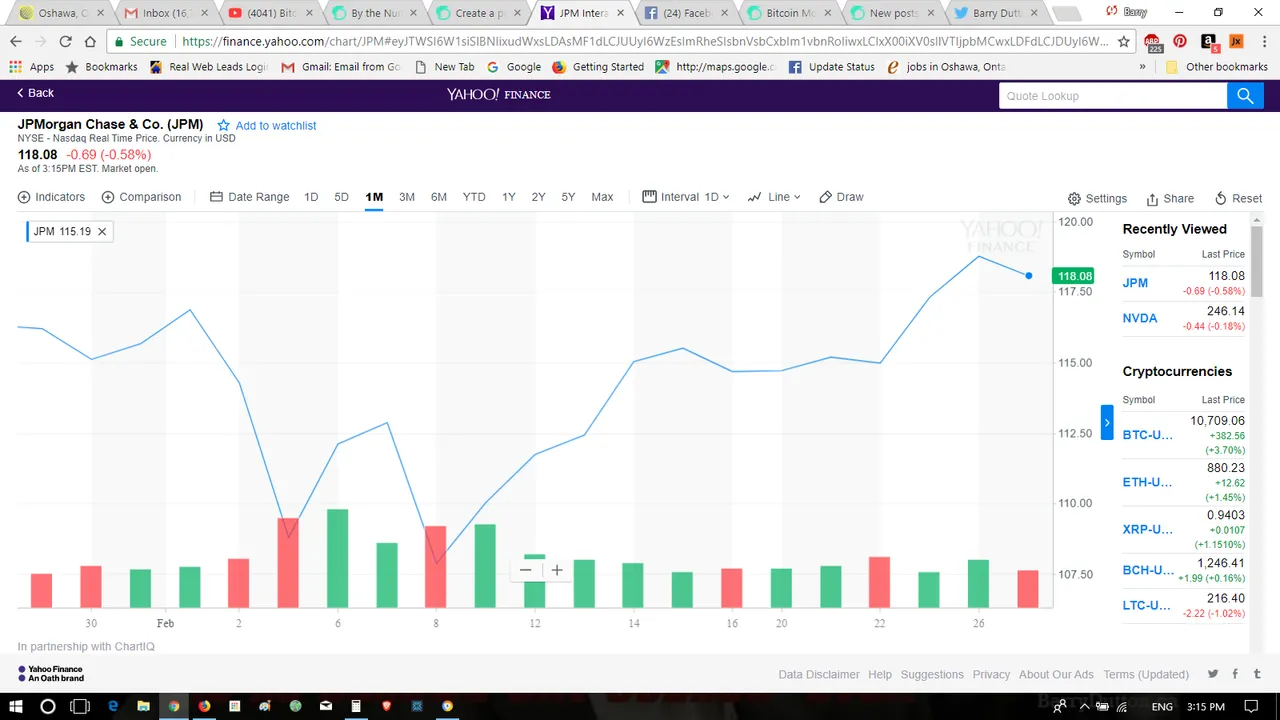The height and width of the screenshot is (720, 1280).
Task: Expand the bookmarks overflow chevron
Action: 1143,67
